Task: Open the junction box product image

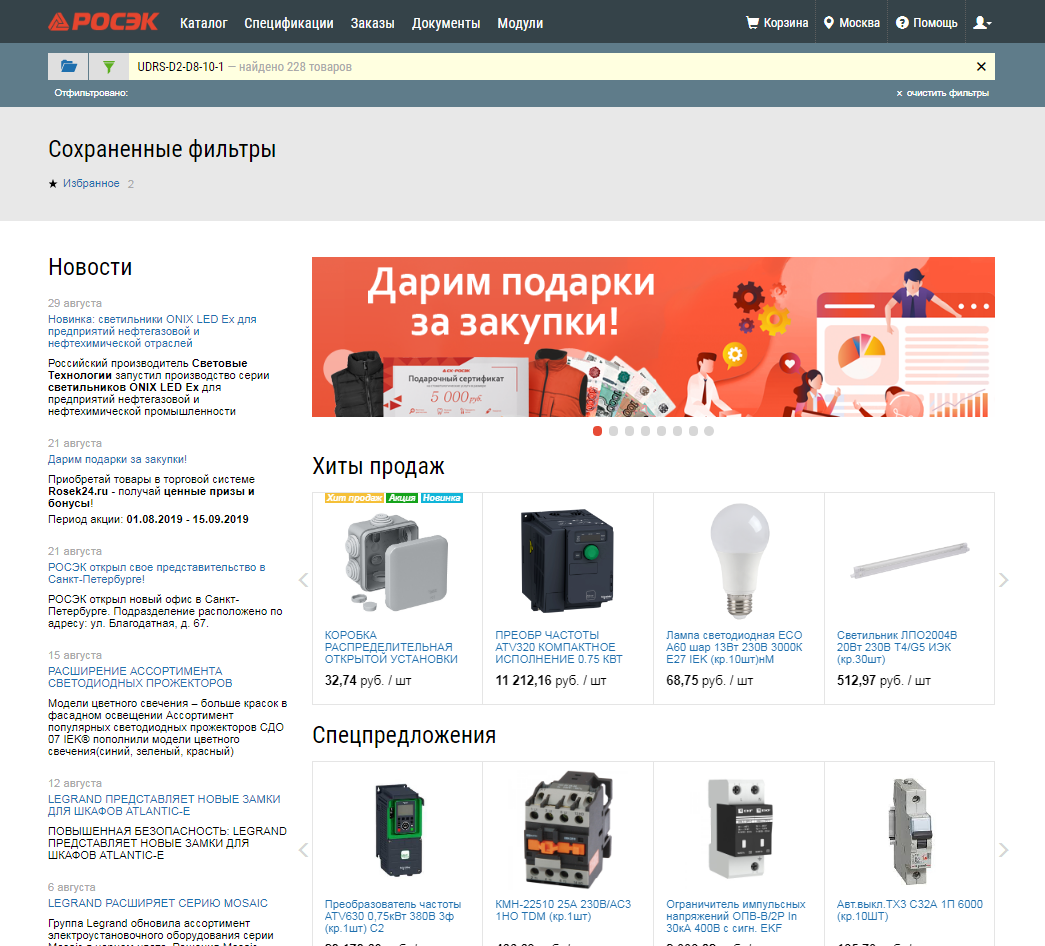Action: [x=397, y=563]
